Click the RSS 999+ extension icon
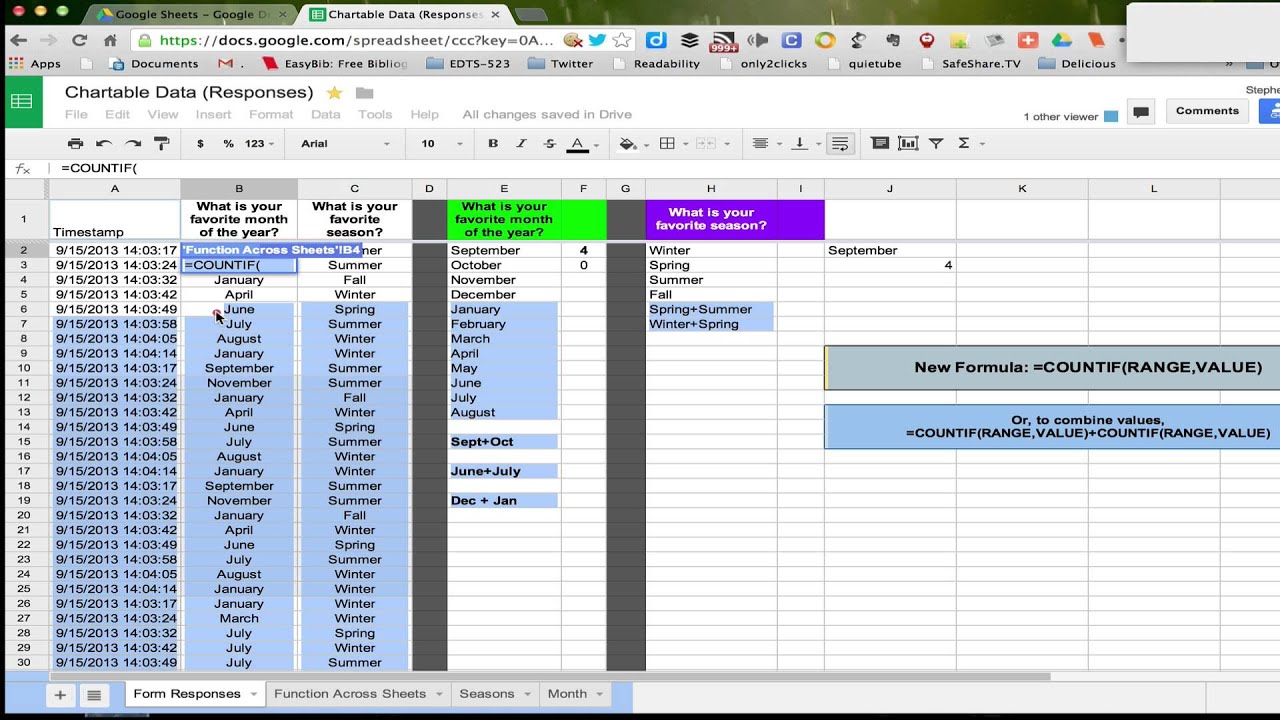The height and width of the screenshot is (720, 1280). pyautogui.click(x=723, y=40)
